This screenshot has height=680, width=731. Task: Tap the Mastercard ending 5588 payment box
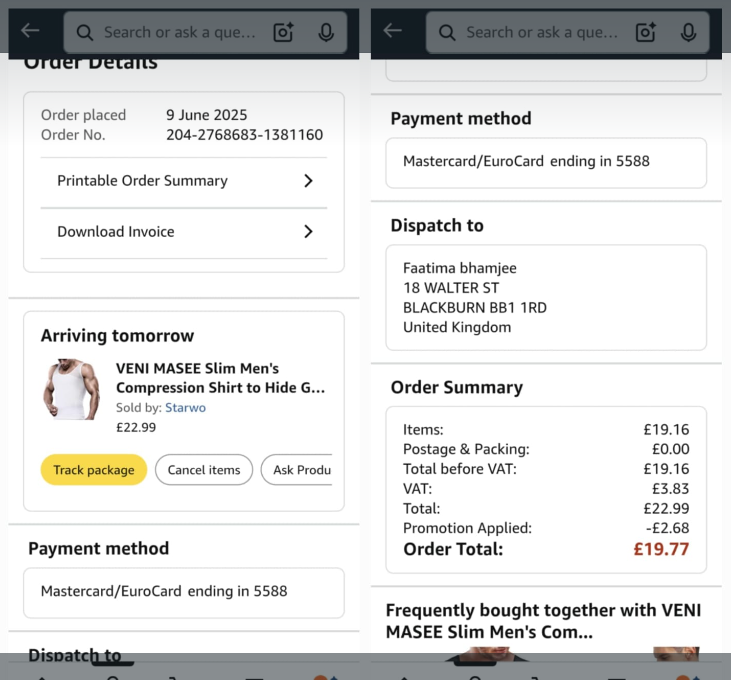(184, 592)
